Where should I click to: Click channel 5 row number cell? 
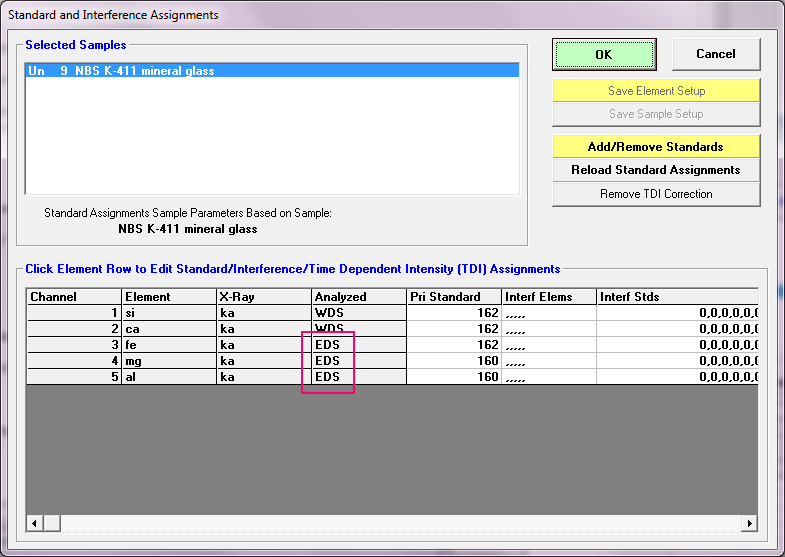[x=74, y=377]
